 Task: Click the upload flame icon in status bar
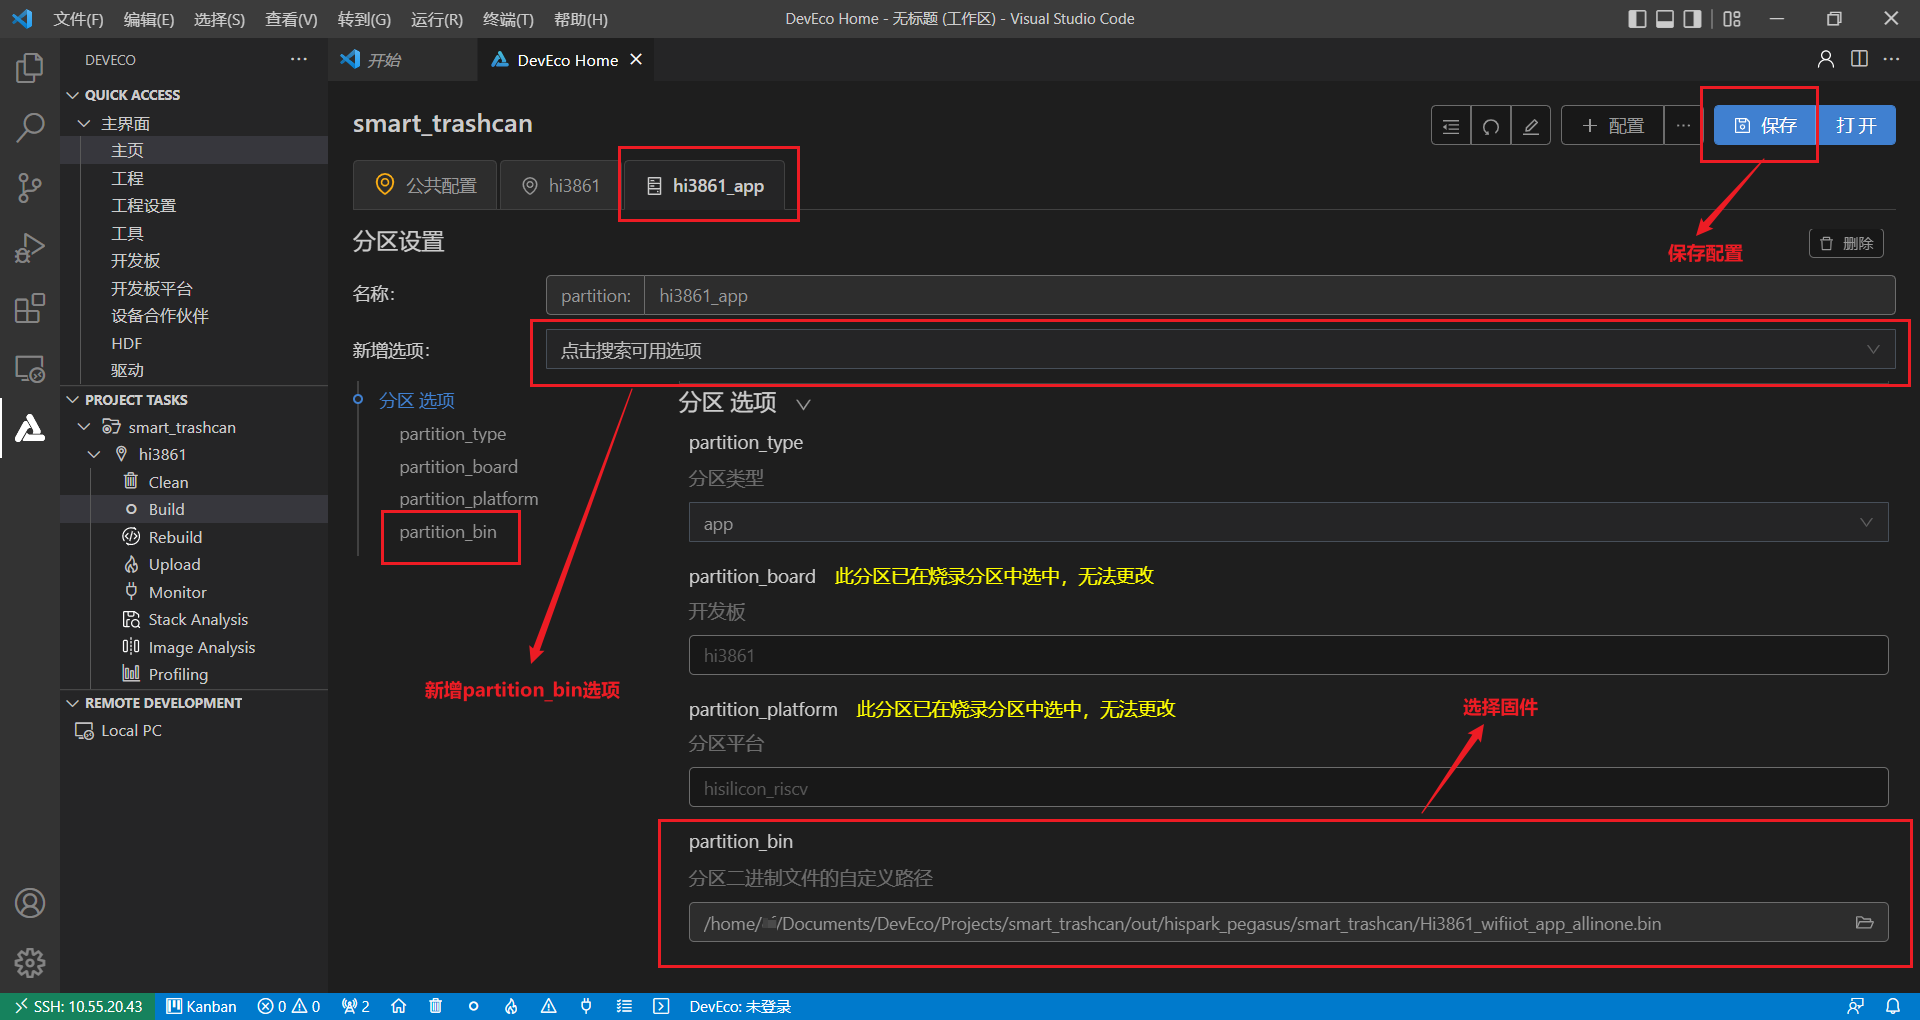[x=511, y=1006]
